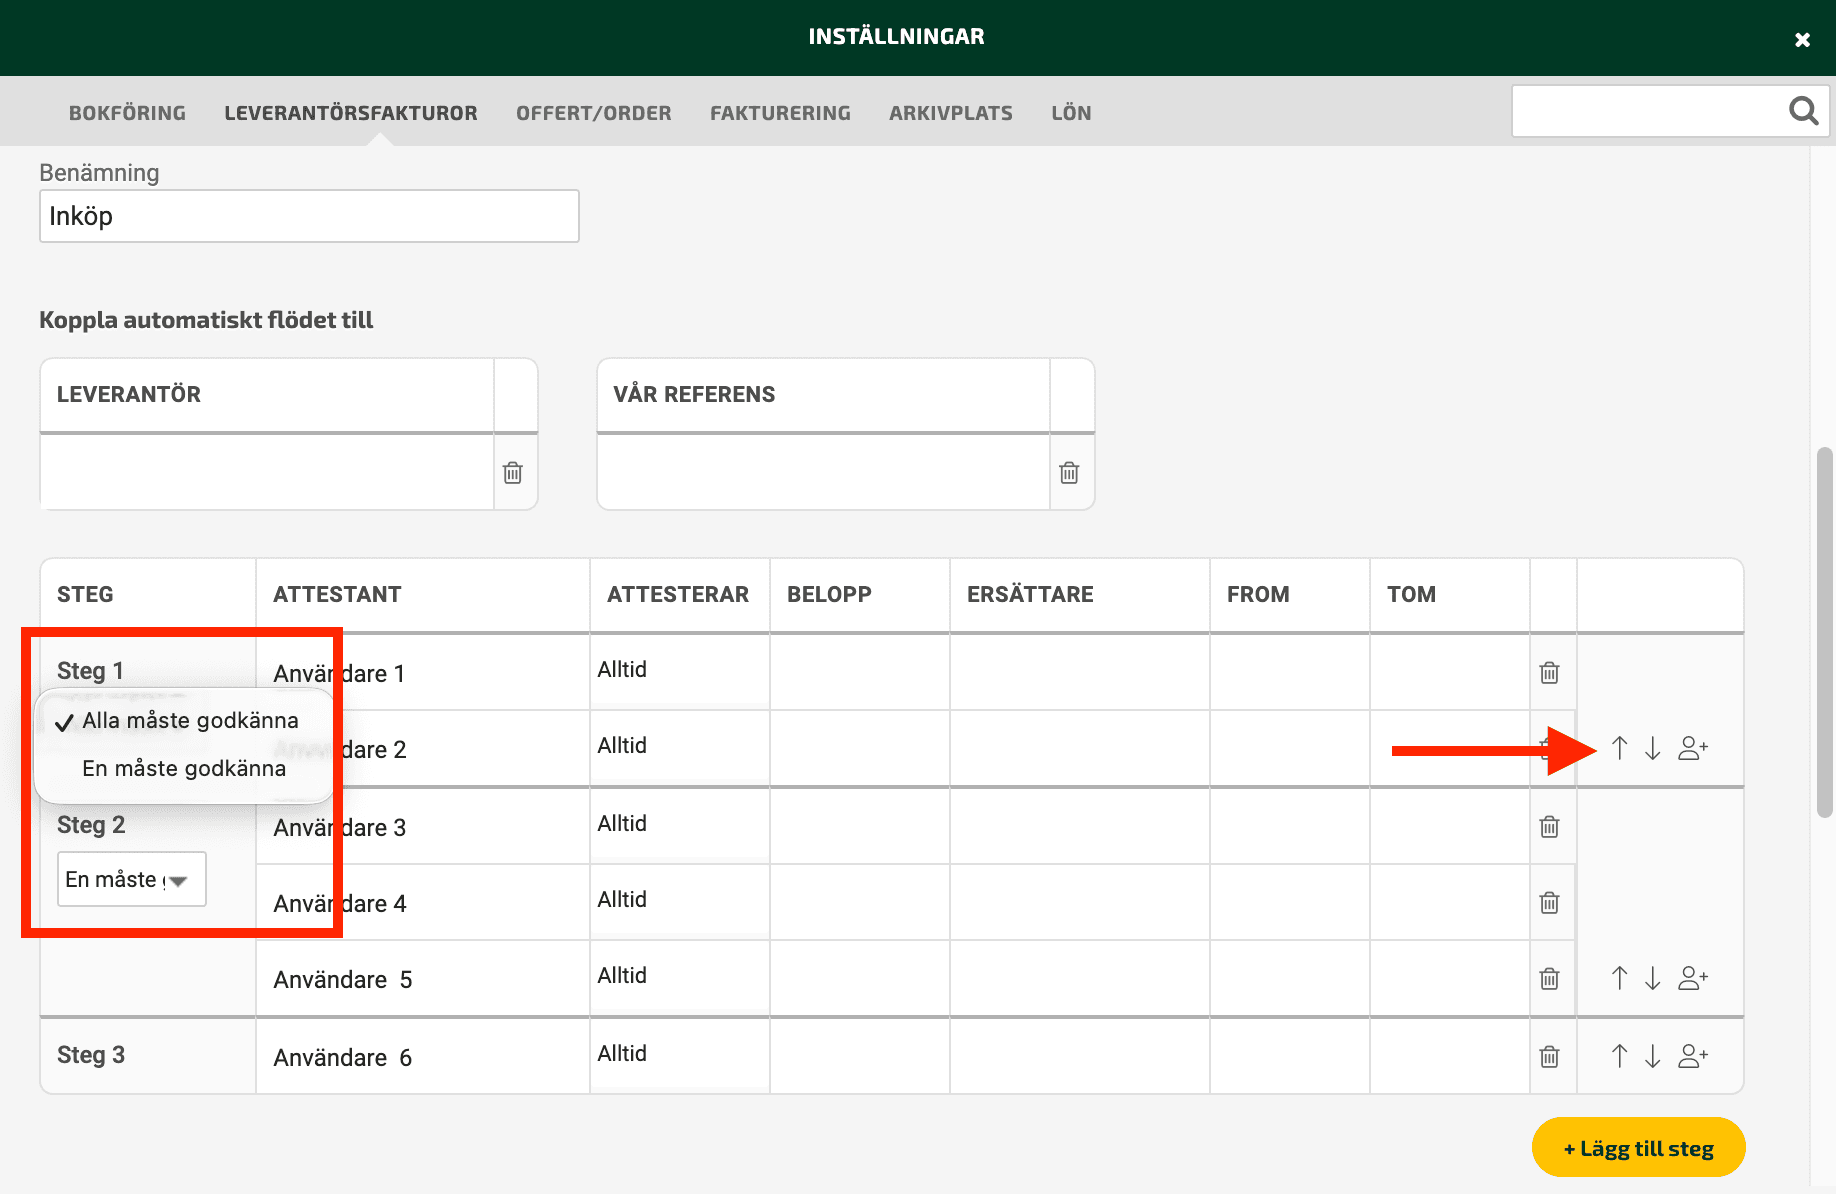Move Steg 1 down with its arrow icon
This screenshot has width=1836, height=1194.
(1653, 748)
